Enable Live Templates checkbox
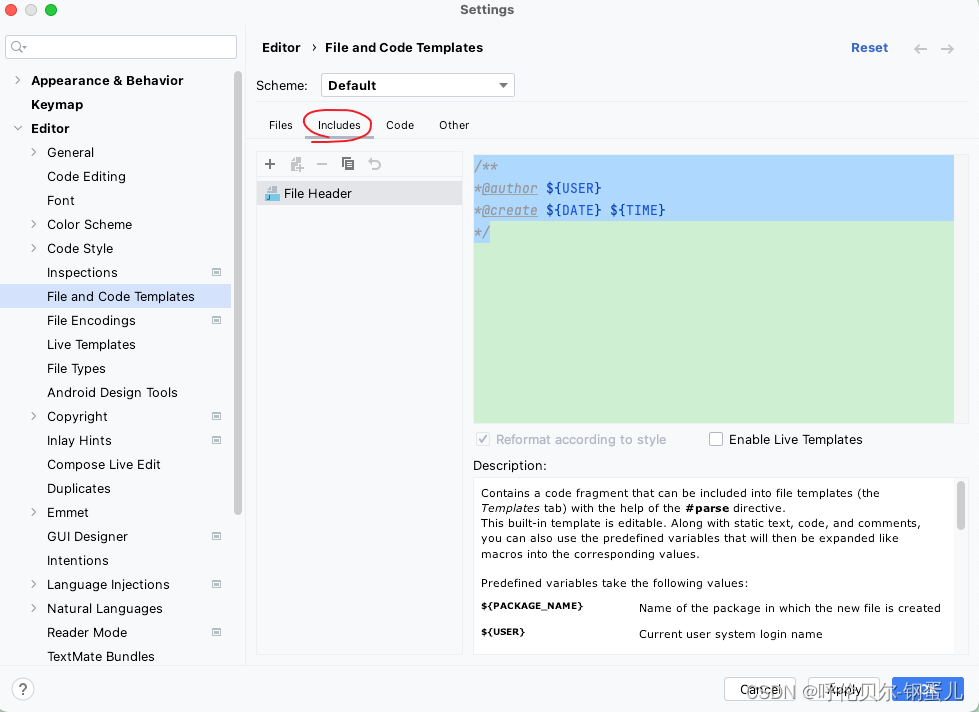Screen dimensions: 979x712 716,439
